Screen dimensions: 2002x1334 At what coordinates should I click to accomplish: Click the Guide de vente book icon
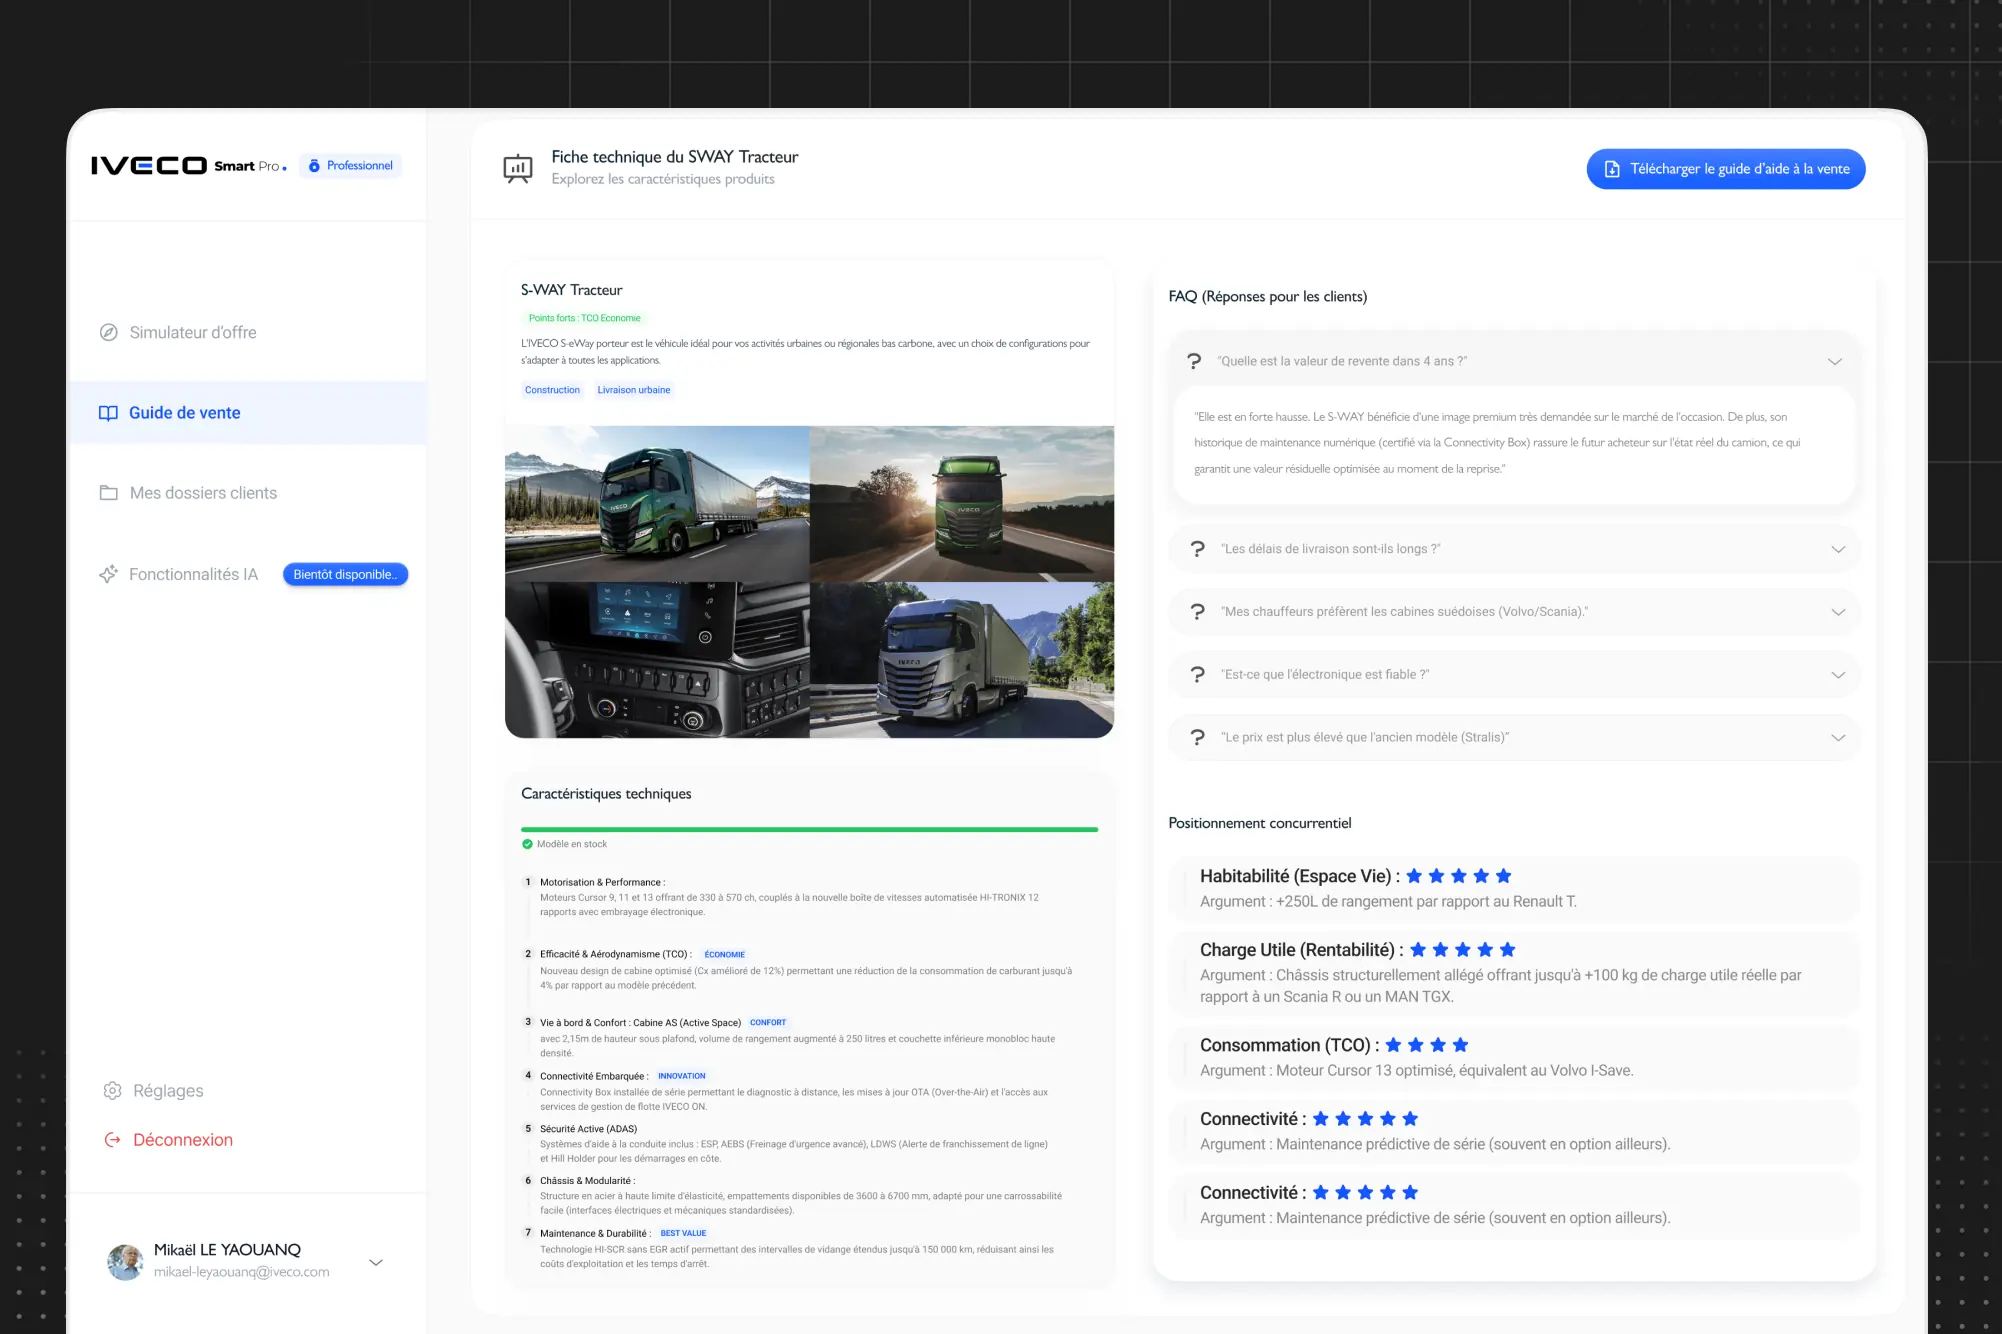[x=108, y=413]
